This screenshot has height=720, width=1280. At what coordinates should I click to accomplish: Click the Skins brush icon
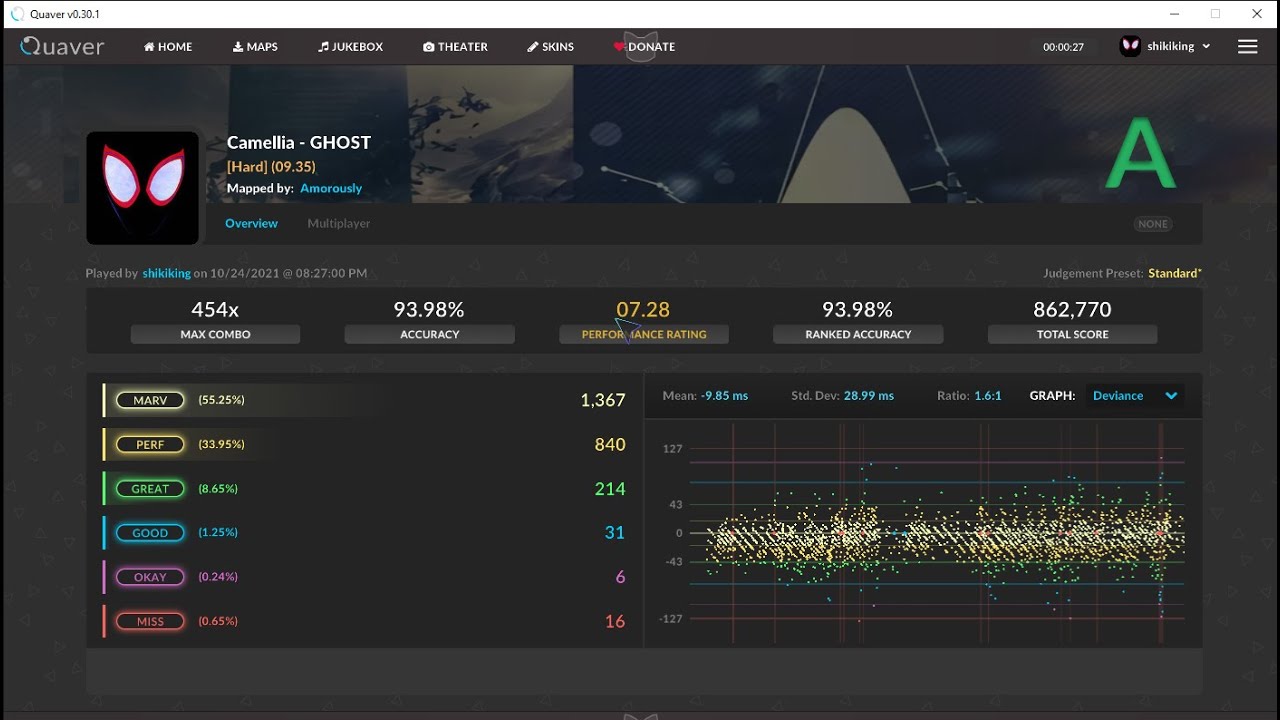(x=533, y=47)
